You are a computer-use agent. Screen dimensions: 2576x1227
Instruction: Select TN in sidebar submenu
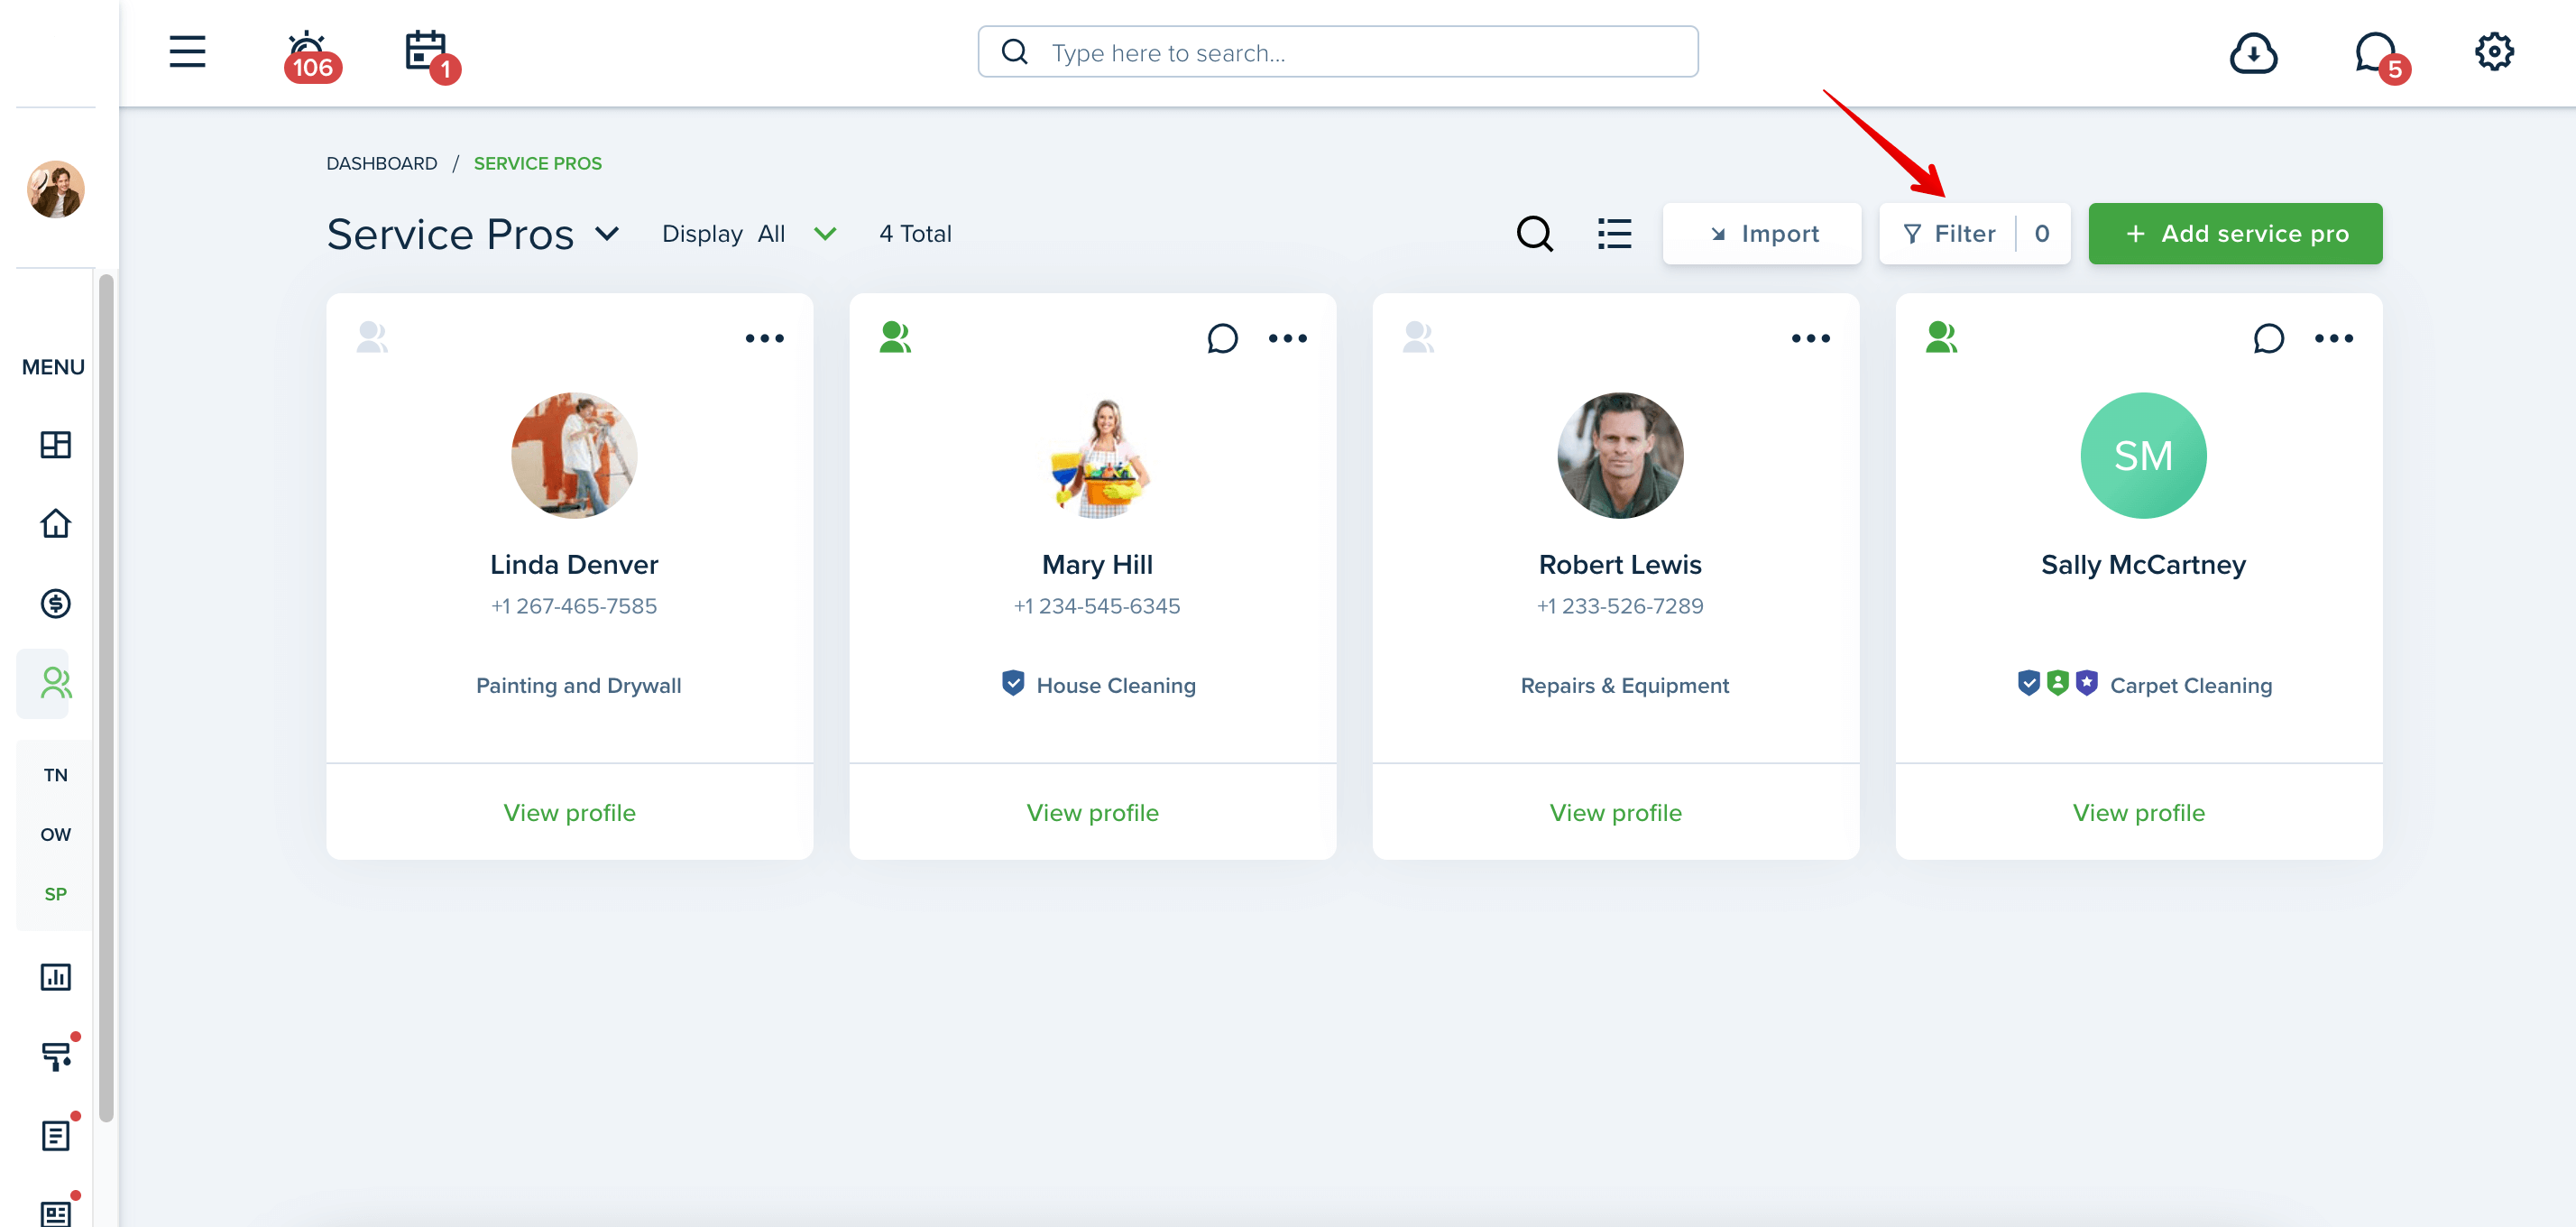(x=56, y=775)
